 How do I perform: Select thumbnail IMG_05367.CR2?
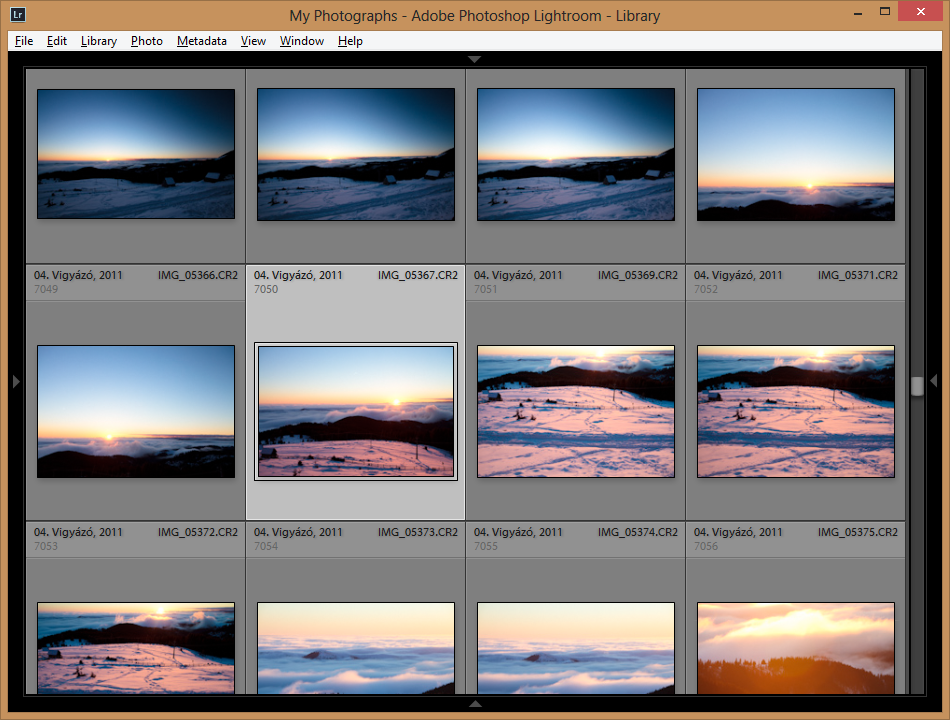coord(356,154)
